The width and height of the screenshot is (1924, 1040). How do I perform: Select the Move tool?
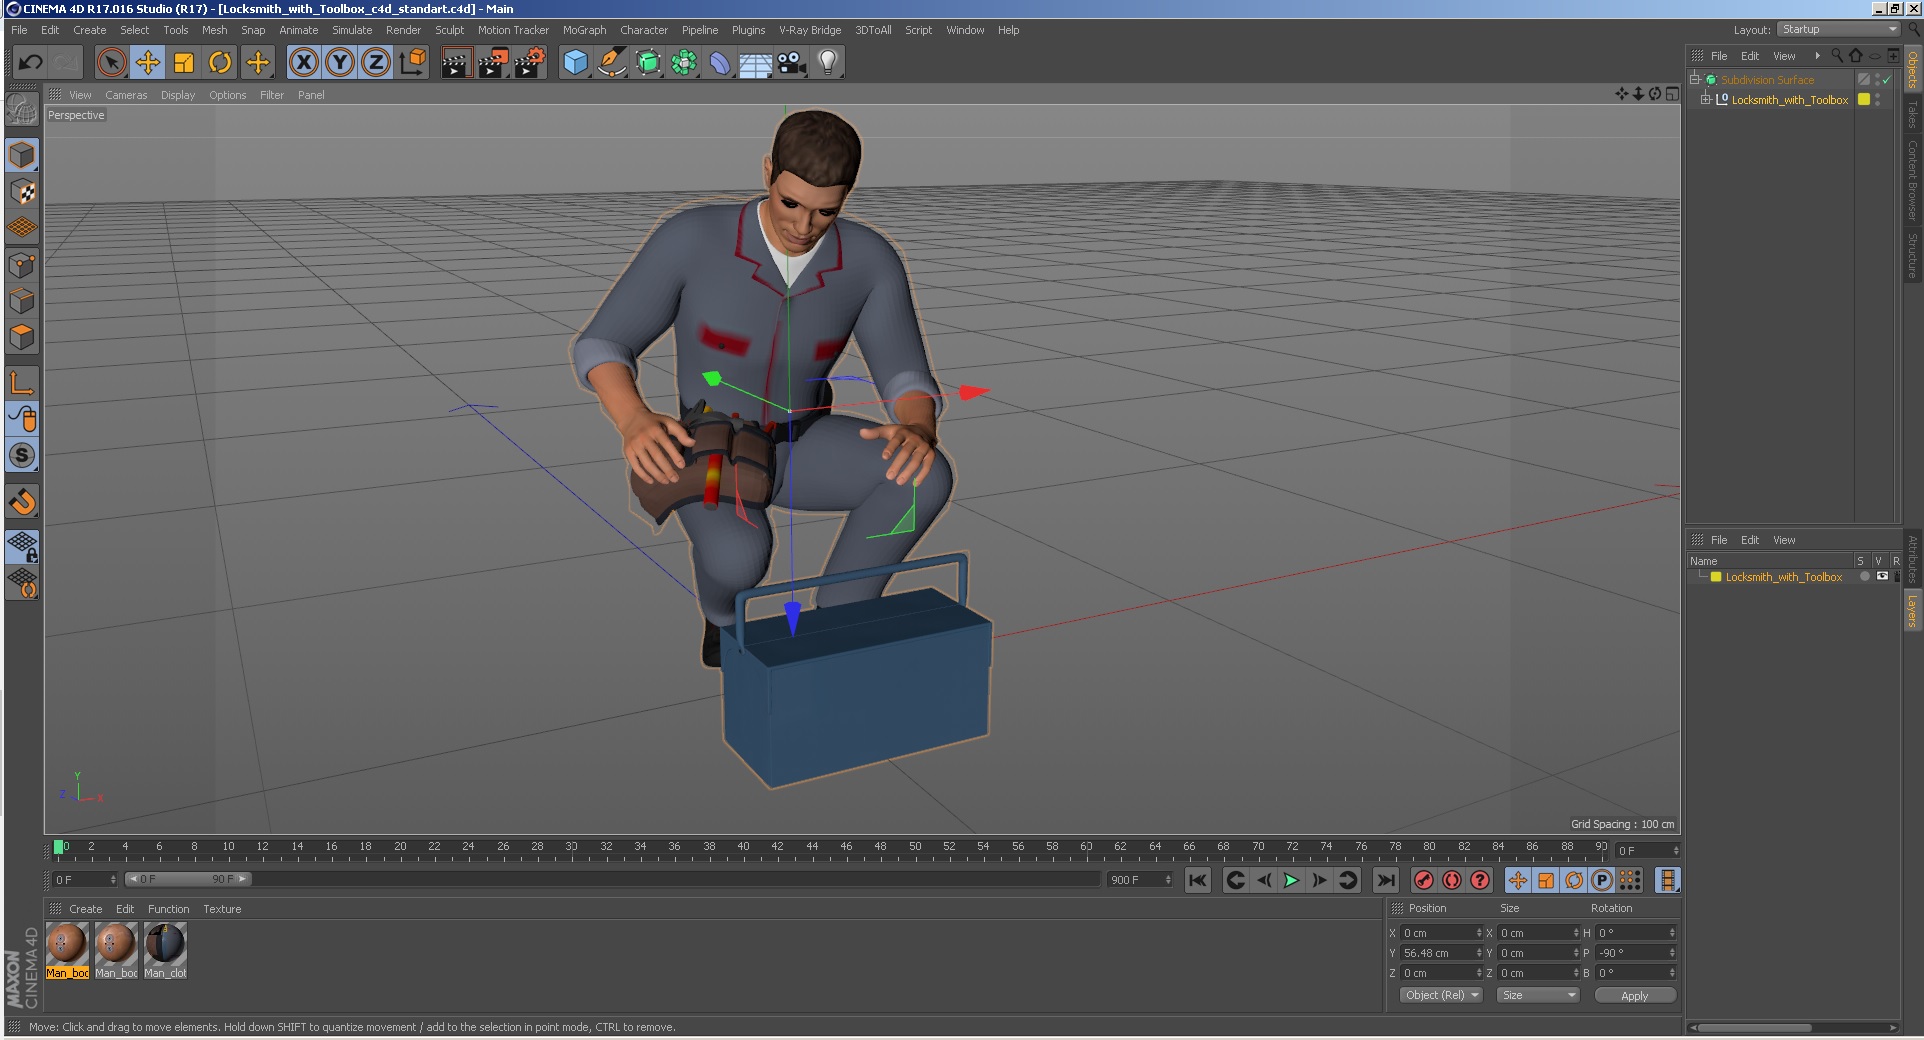point(148,63)
